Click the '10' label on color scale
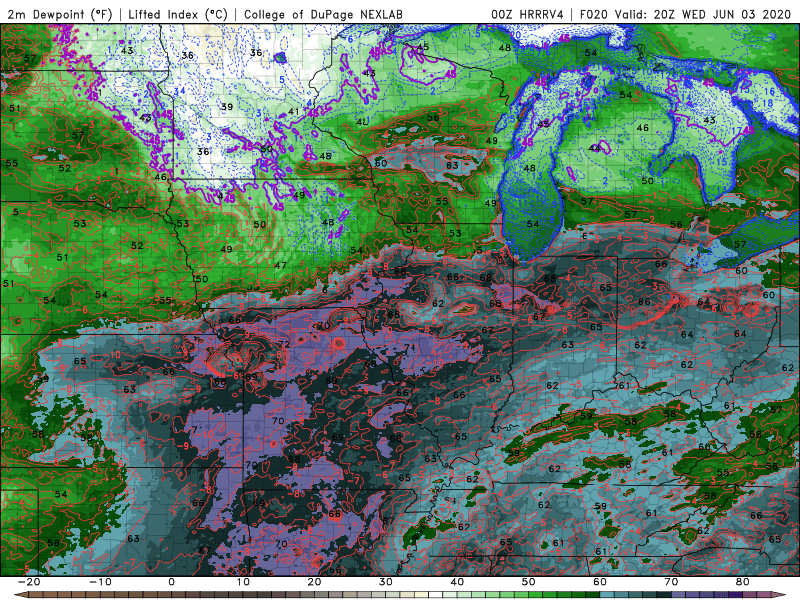The width and height of the screenshot is (800, 600). pyautogui.click(x=243, y=582)
